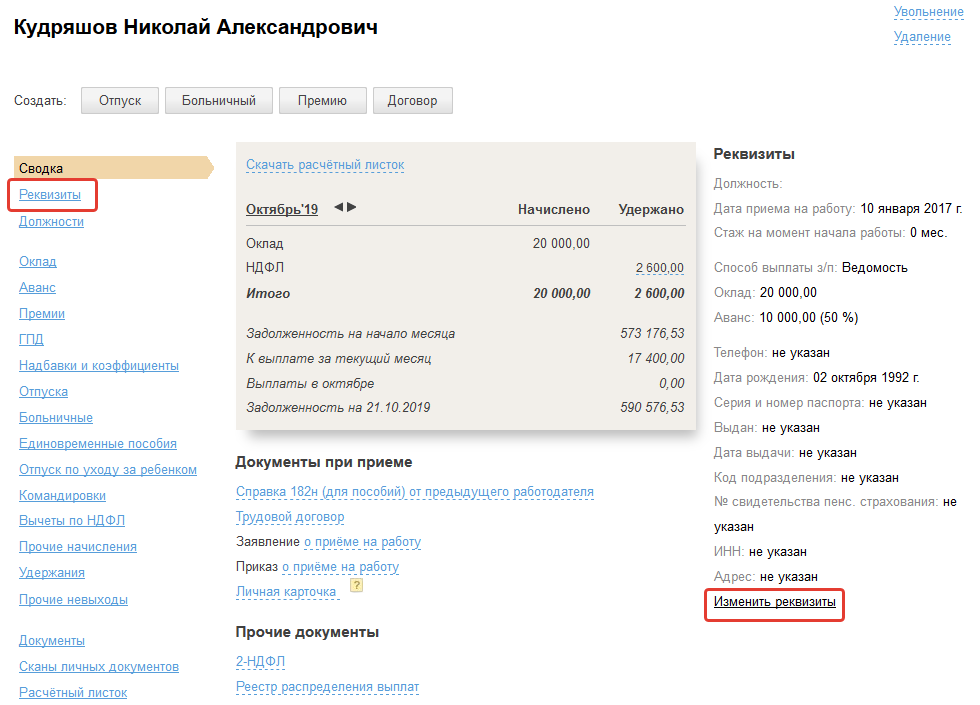Open the Трудовой договор document
The image size is (980, 705).
pyautogui.click(x=290, y=517)
